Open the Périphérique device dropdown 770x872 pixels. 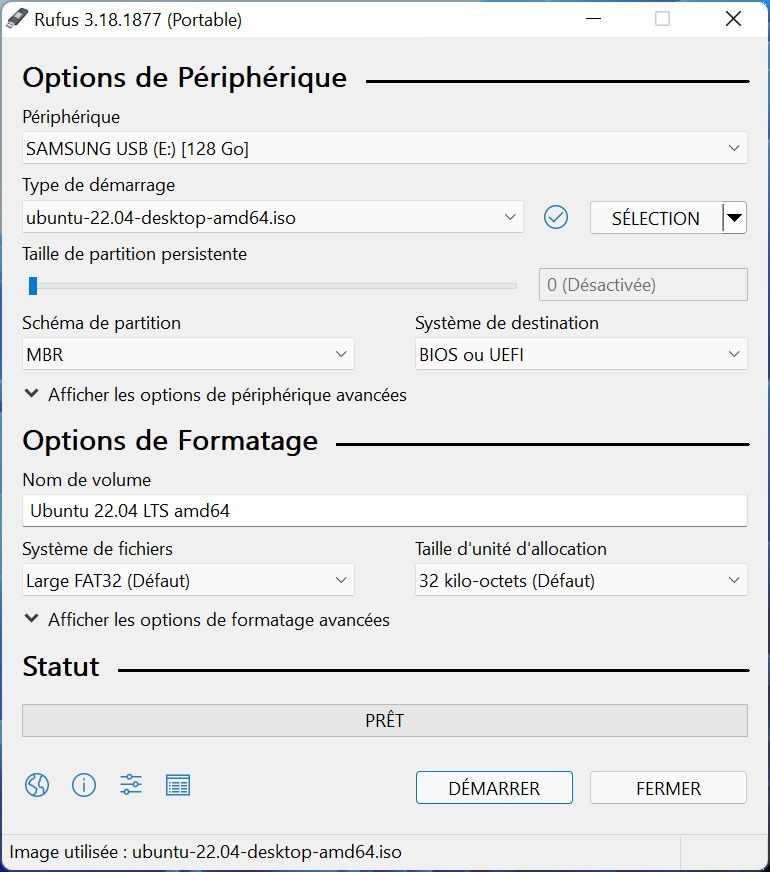point(385,148)
